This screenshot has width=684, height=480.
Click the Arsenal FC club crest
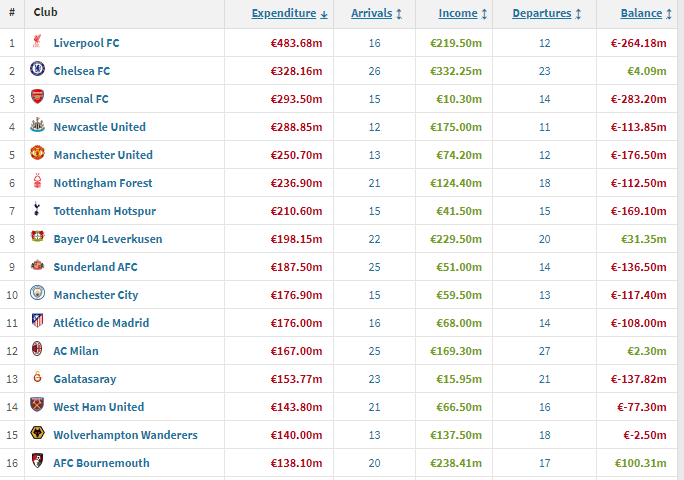coord(37,99)
